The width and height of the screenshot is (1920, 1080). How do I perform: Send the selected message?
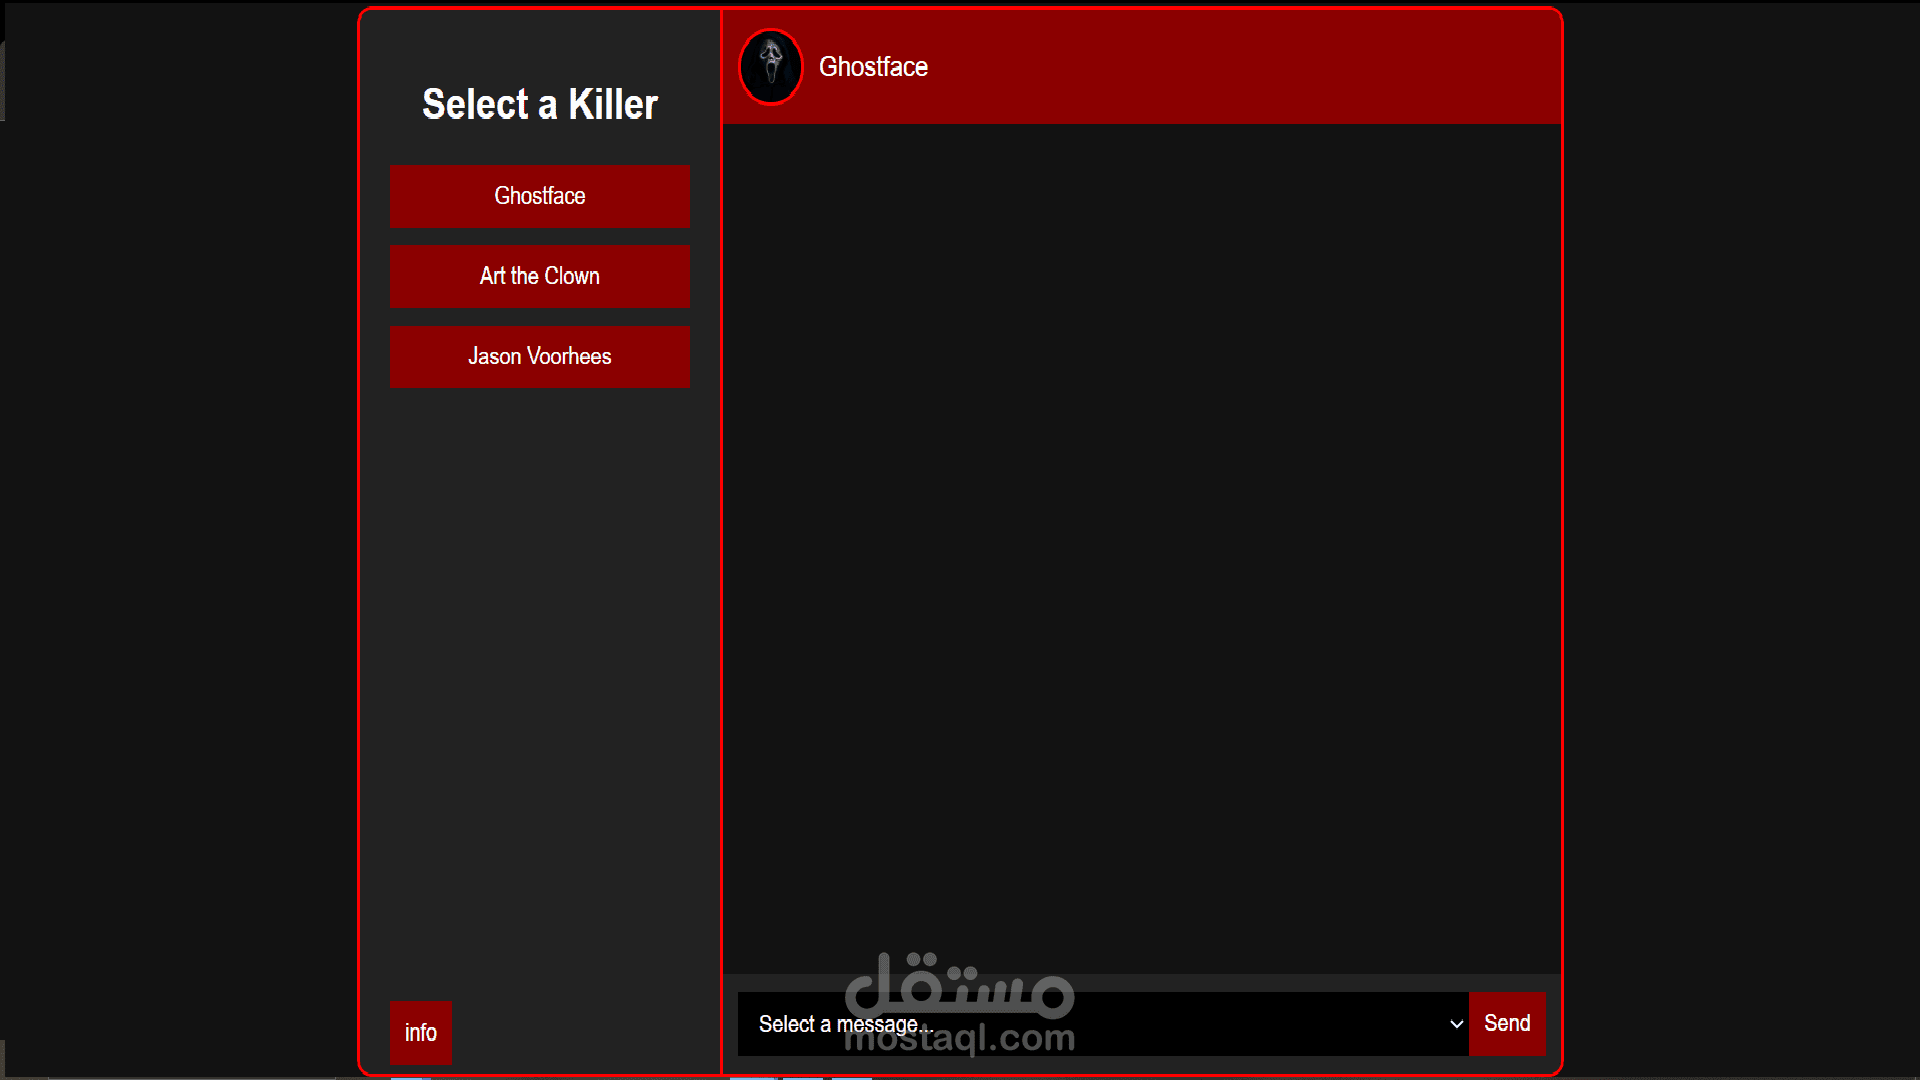coord(1507,1023)
